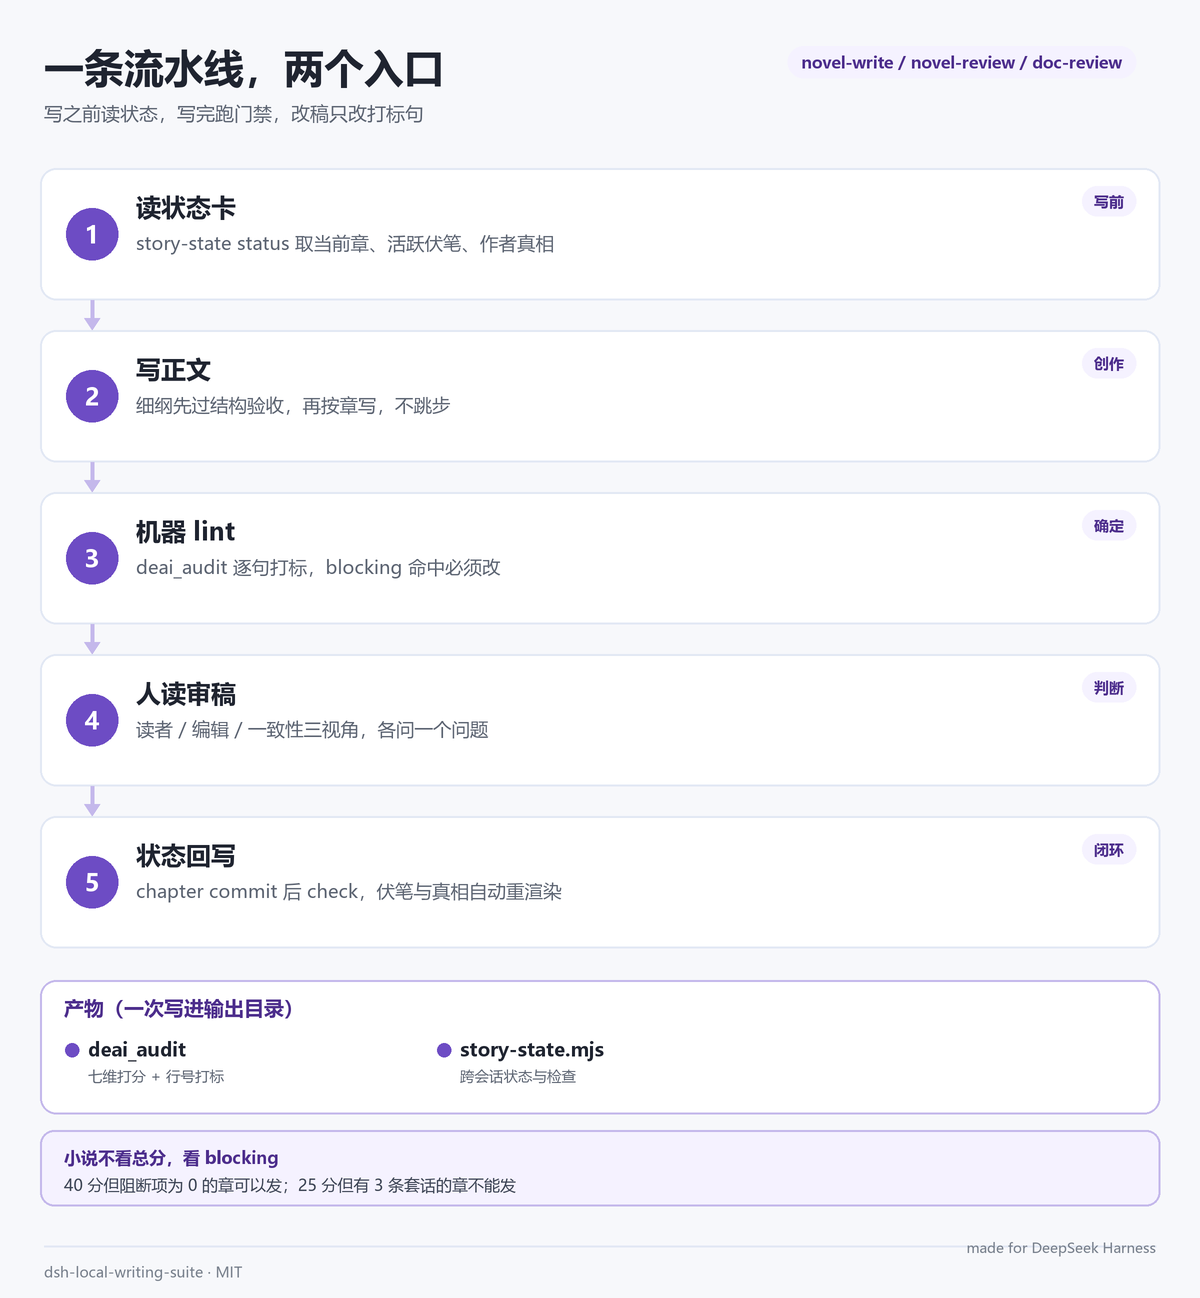Screen dimensions: 1200x1298
Task: Click the chapter commit 后 check description
Action: pyautogui.click(x=349, y=892)
